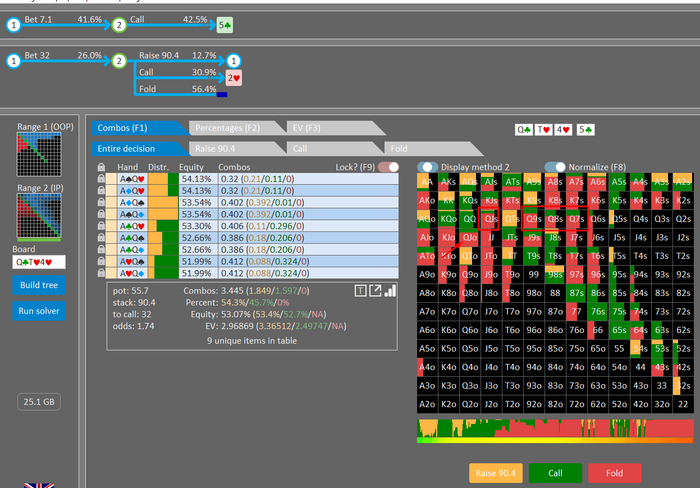This screenshot has width=700, height=488.
Task: Click the Q9s cell in hand matrix
Action: [x=534, y=219]
